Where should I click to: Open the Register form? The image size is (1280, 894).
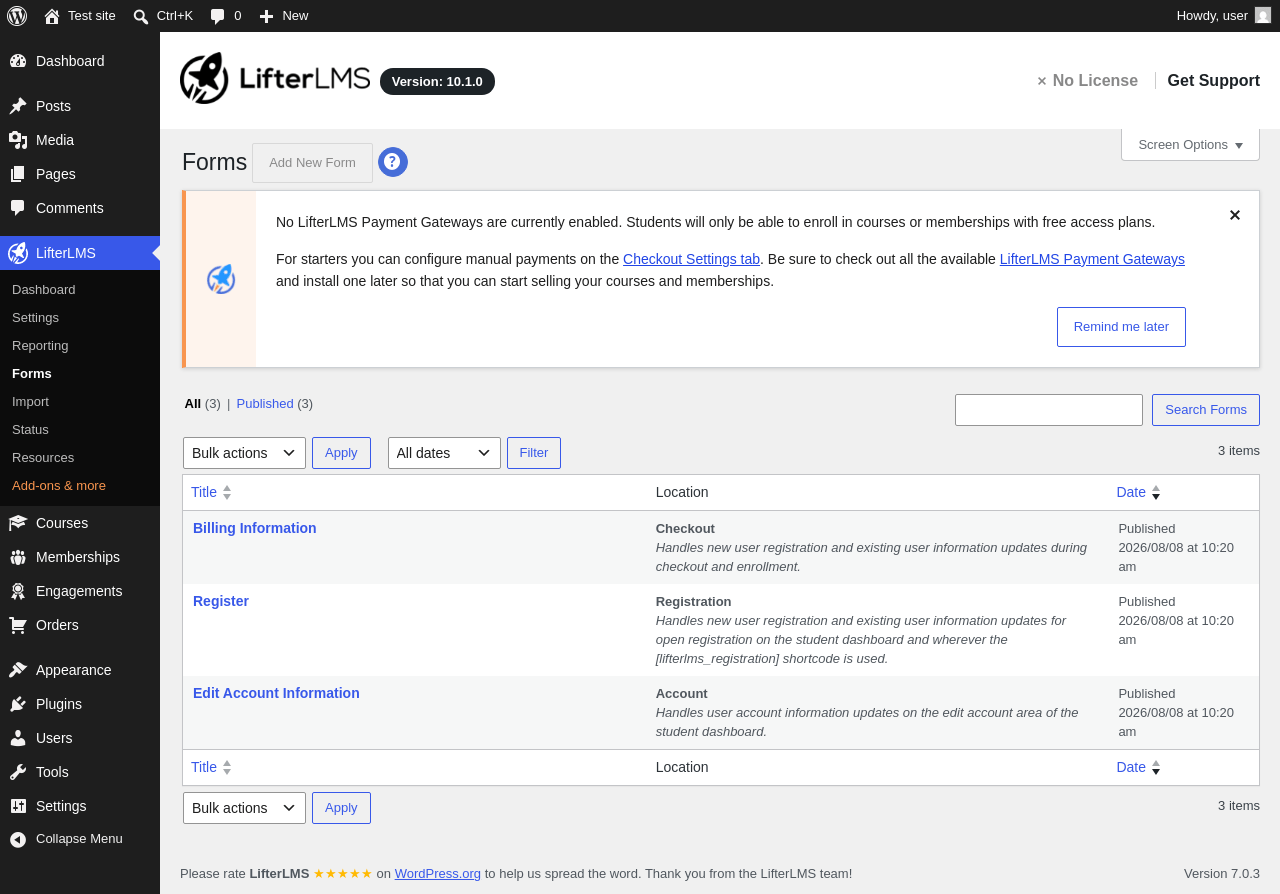point(221,601)
